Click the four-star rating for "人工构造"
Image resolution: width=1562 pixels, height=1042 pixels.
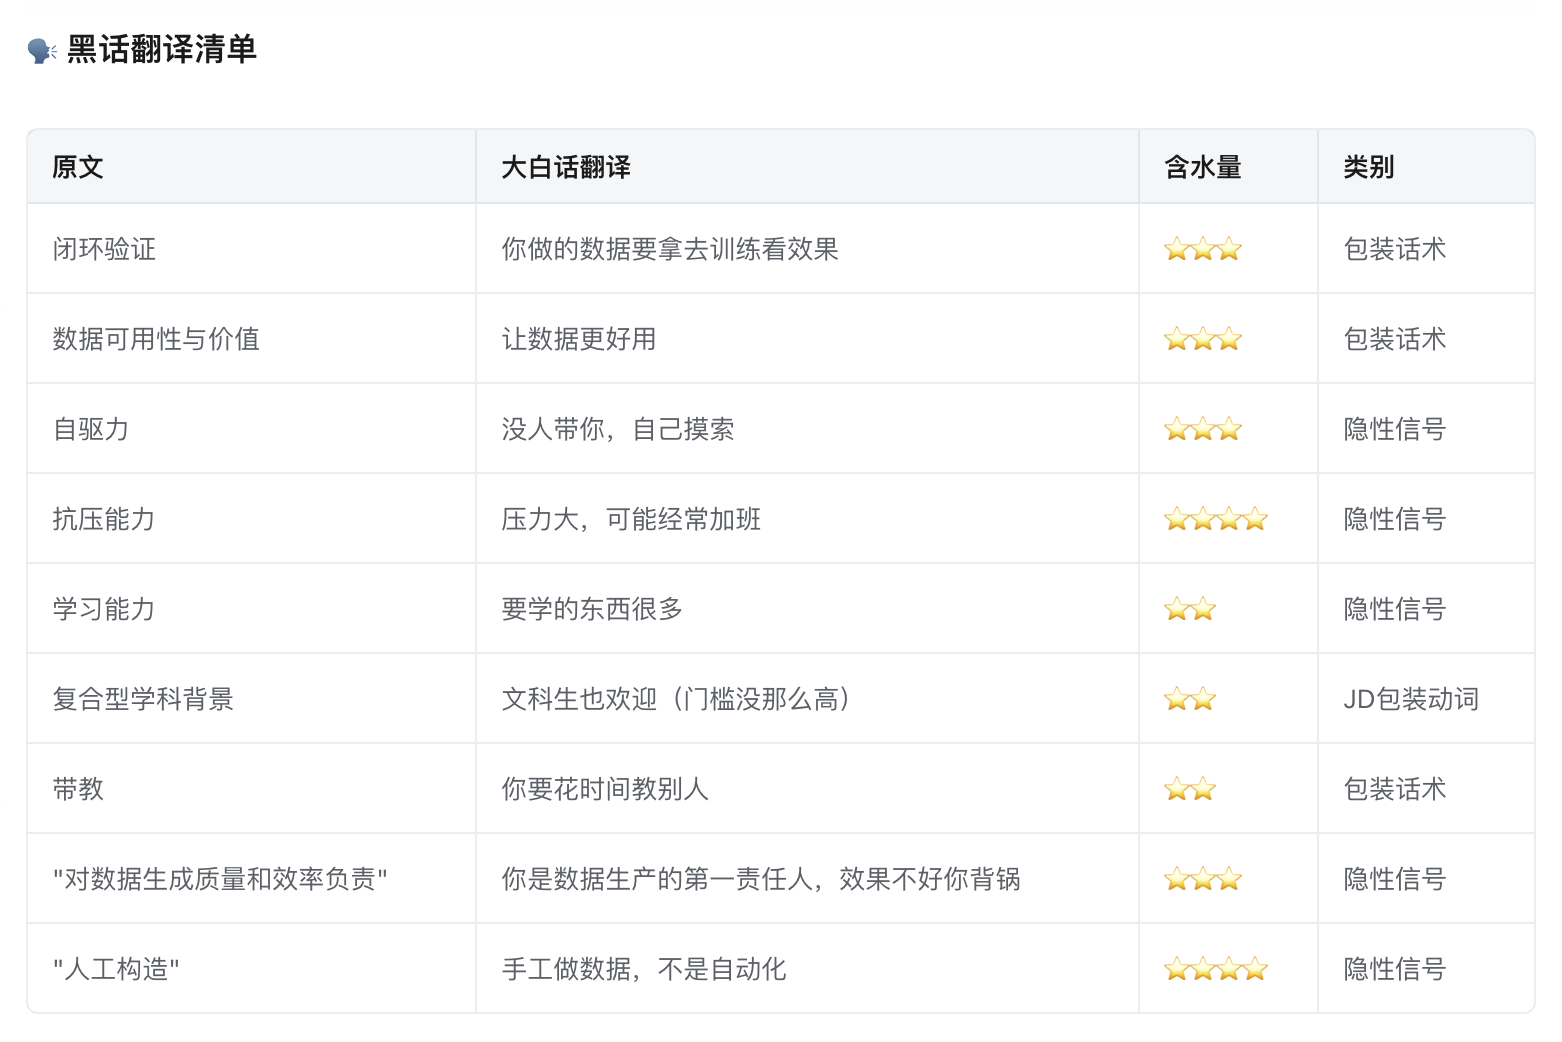coord(1215,969)
